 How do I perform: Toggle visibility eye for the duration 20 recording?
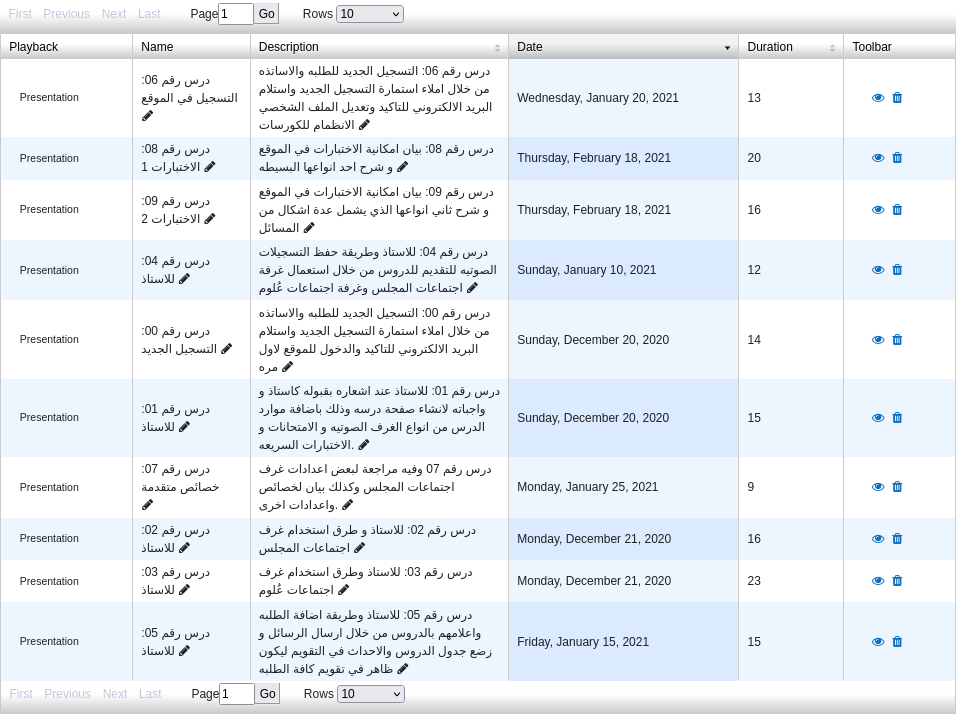[878, 158]
